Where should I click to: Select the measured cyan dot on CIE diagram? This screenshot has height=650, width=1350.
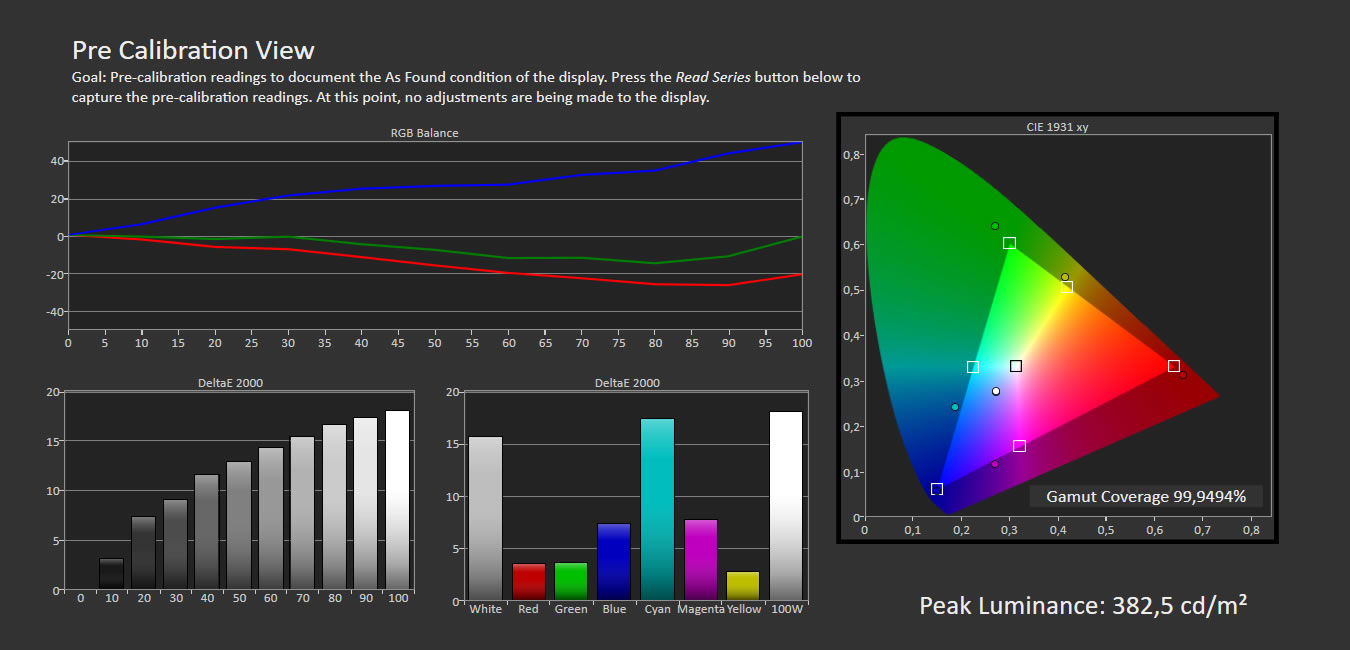955,407
